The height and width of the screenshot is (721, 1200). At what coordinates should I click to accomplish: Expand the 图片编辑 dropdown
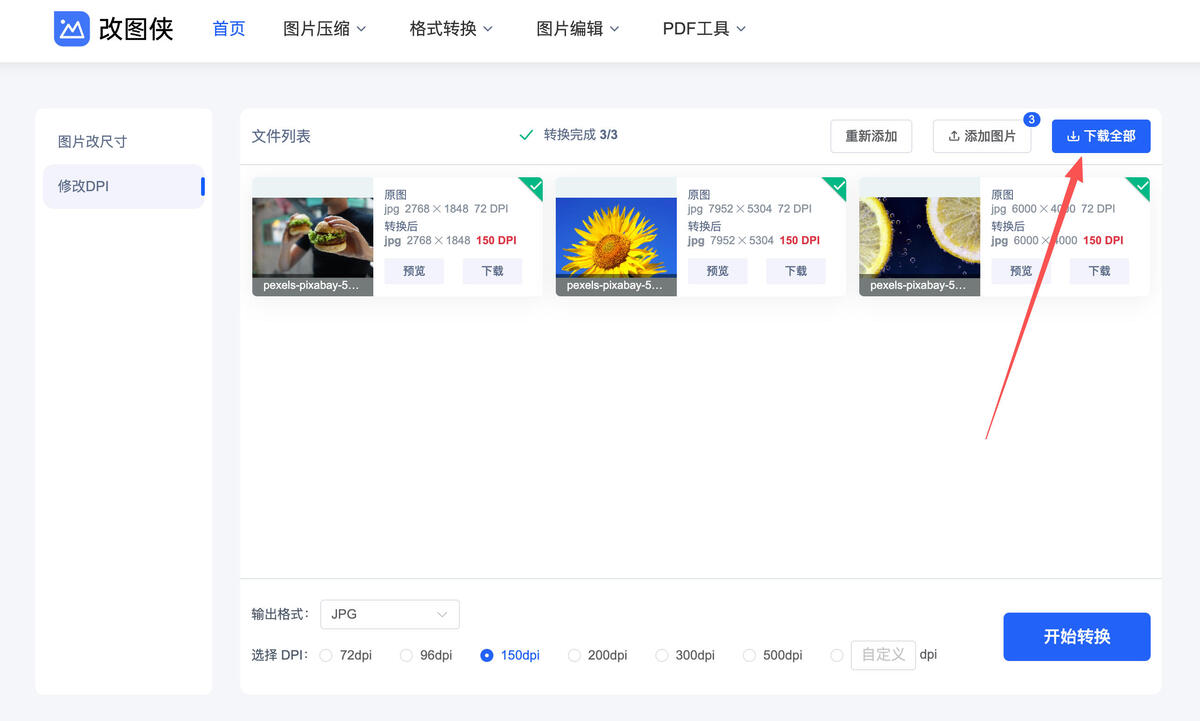click(x=578, y=29)
